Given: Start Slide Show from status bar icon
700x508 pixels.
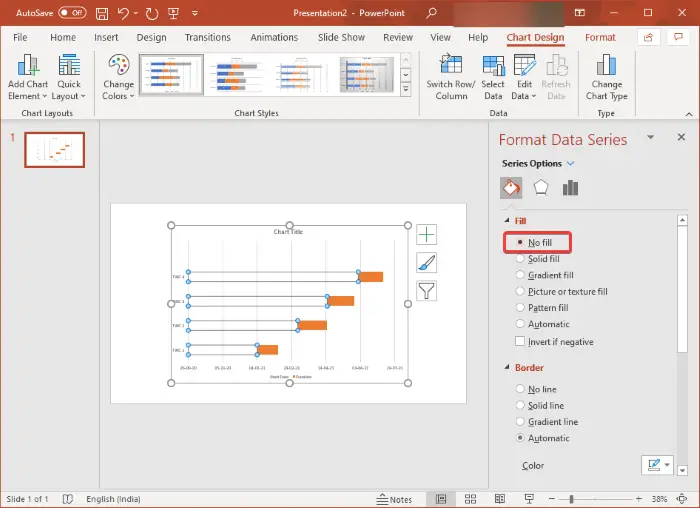Looking at the screenshot, I should tap(529, 499).
